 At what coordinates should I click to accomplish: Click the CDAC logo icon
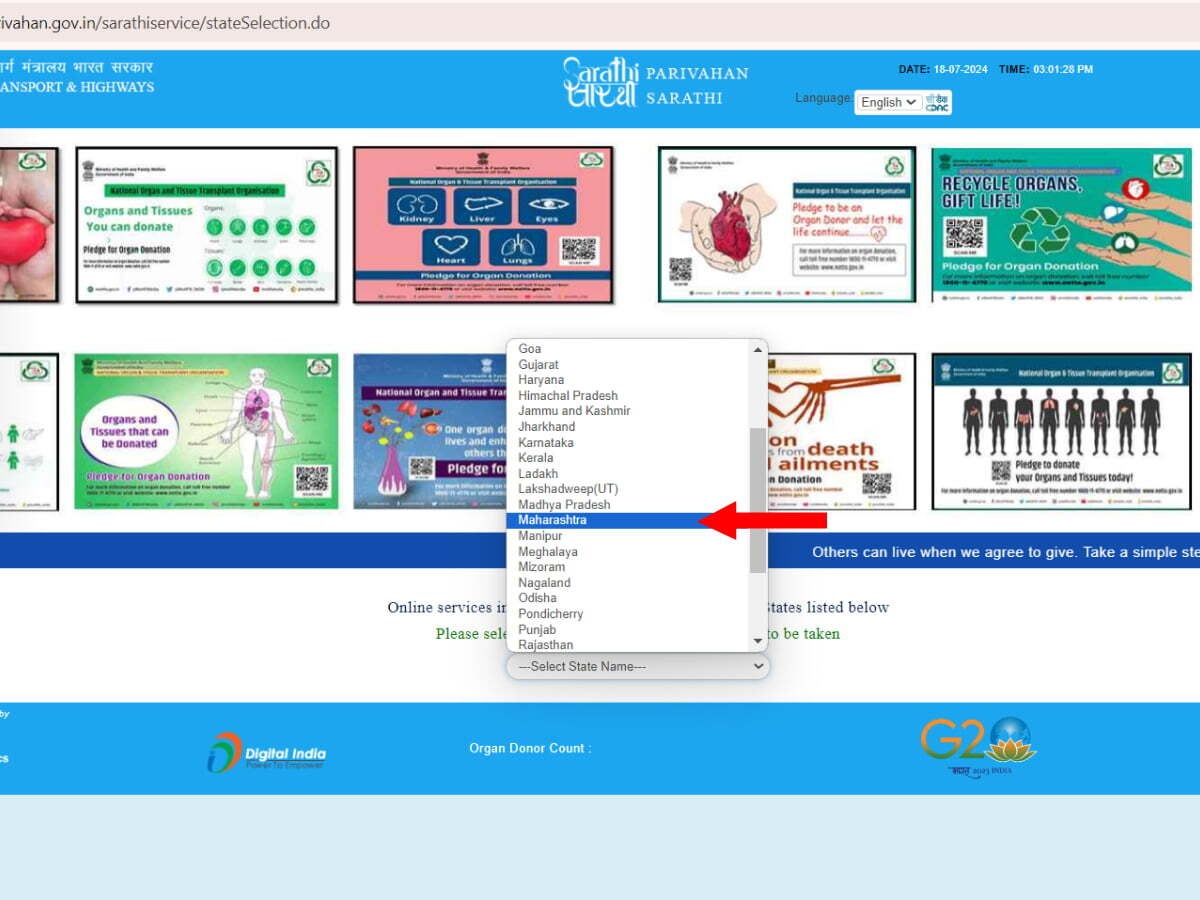937,102
